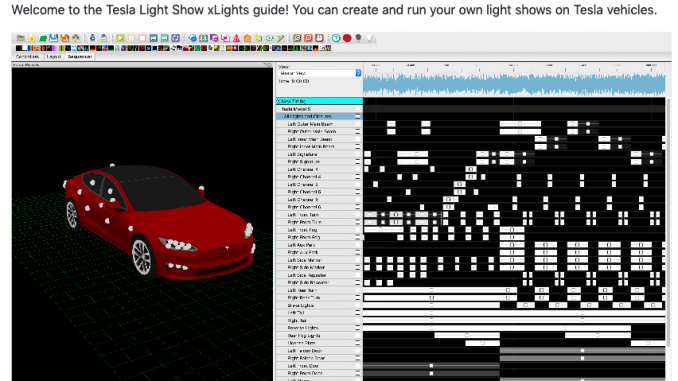
Task: Toggle the box on Tesla Model S row
Action: coord(358,109)
